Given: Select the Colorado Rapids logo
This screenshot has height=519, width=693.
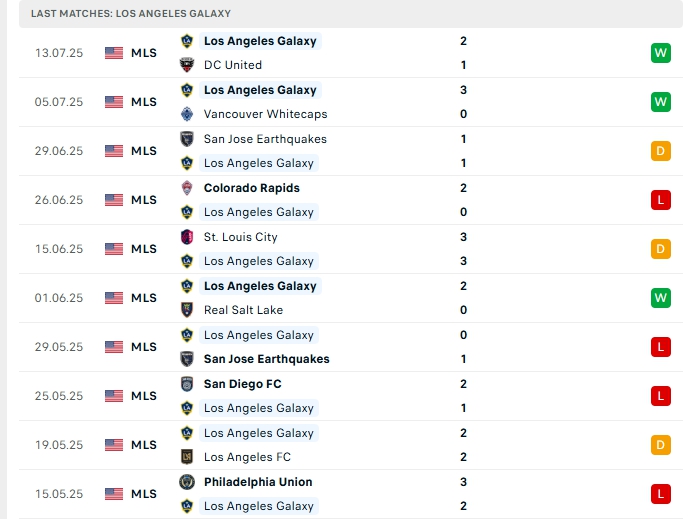Looking at the screenshot, I should click(x=186, y=188).
